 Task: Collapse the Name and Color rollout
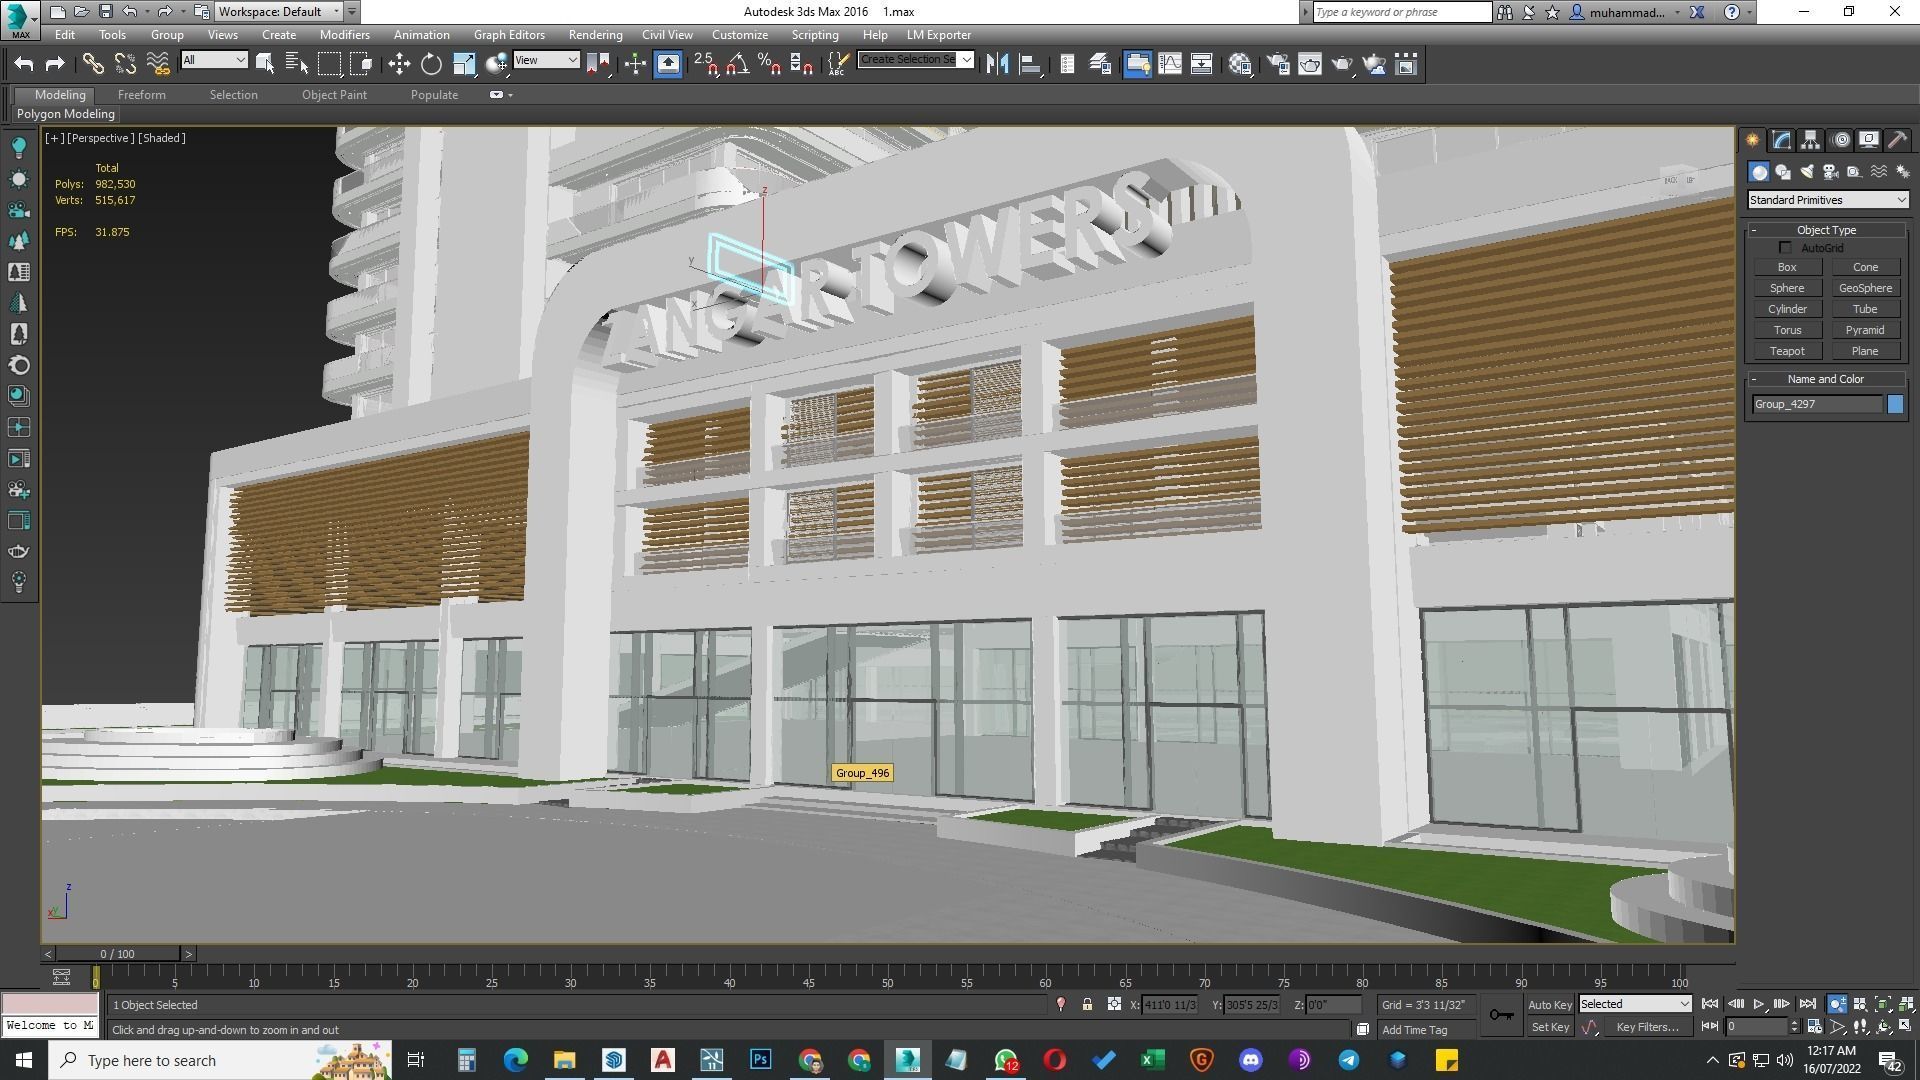(1826, 379)
